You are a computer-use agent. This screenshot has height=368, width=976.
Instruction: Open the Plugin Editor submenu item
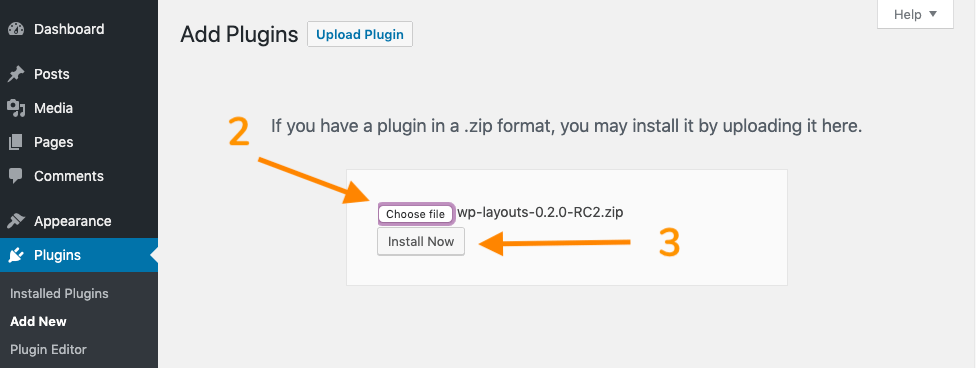tap(49, 349)
